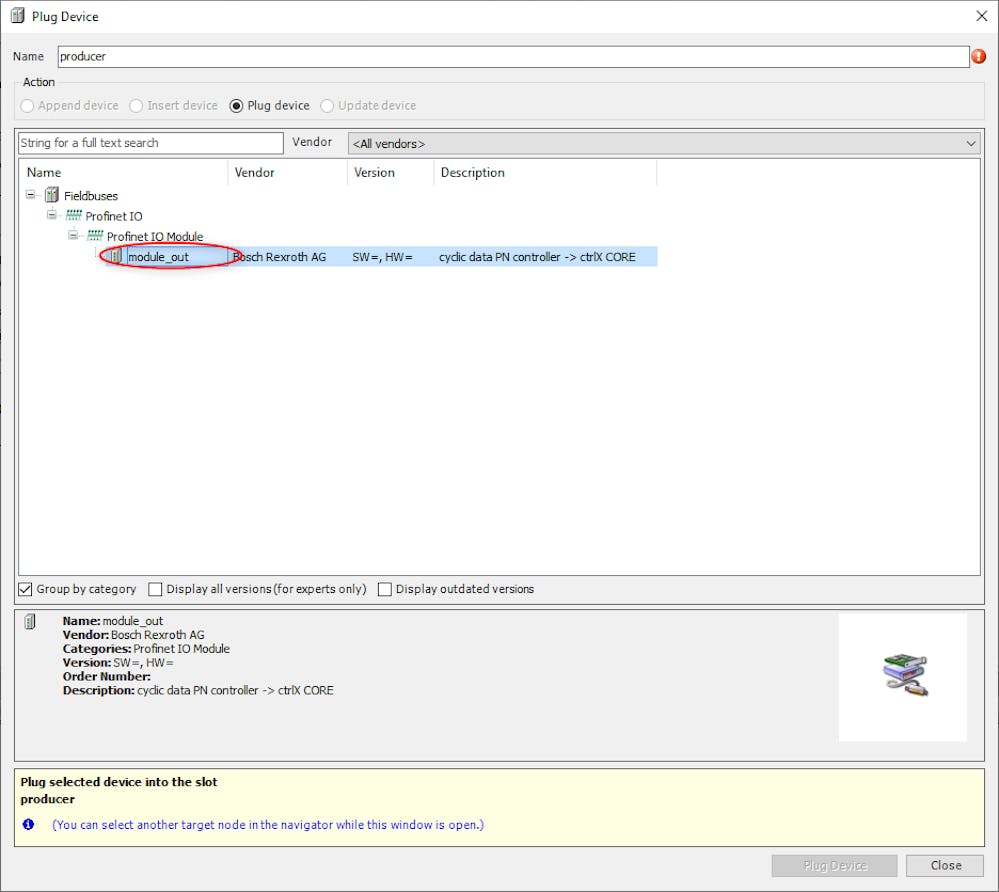The image size is (999, 892).
Task: Click the Description column header
Action: tap(545, 173)
